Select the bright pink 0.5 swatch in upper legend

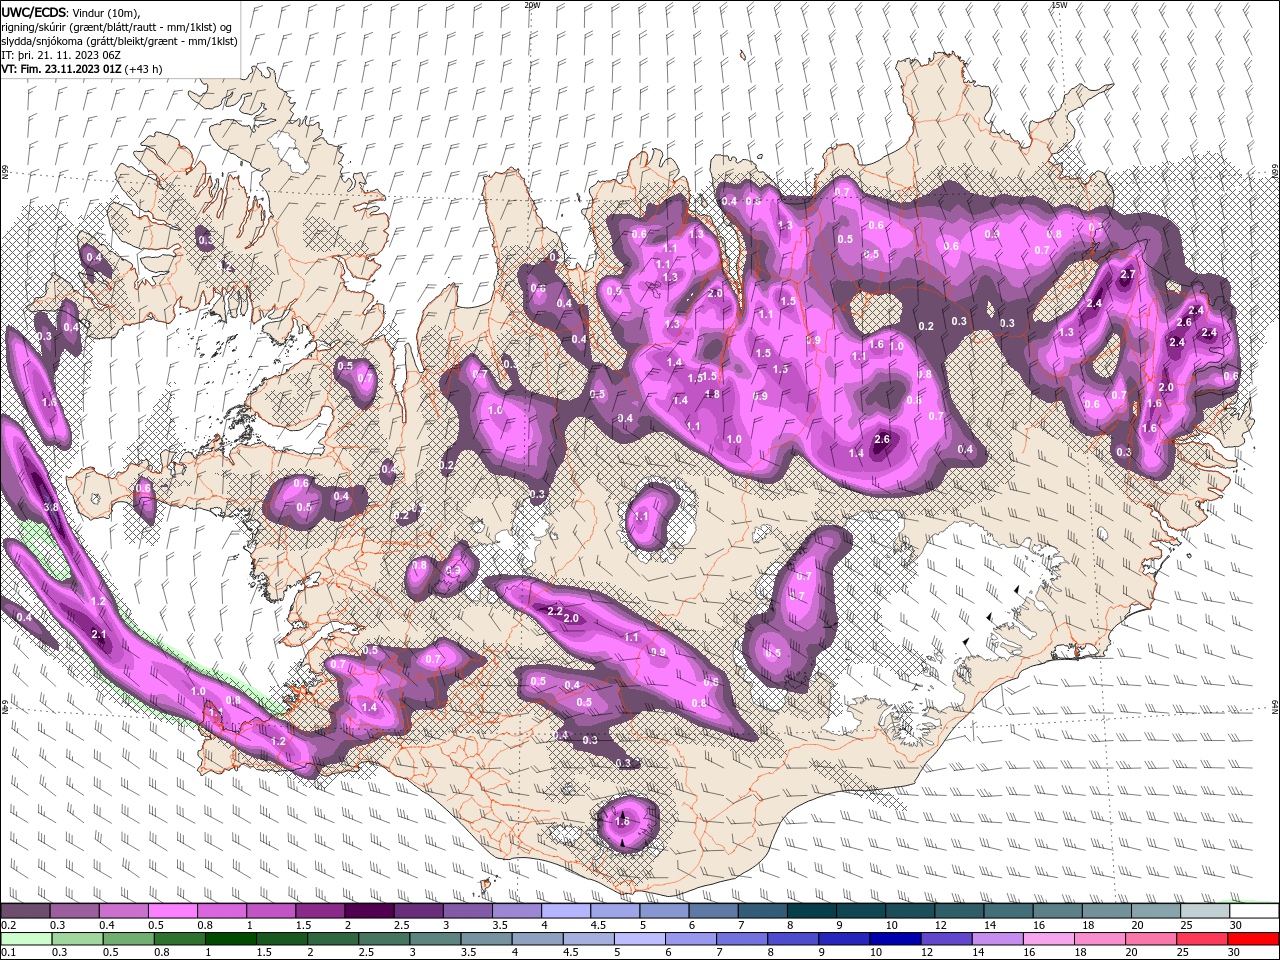point(172,911)
